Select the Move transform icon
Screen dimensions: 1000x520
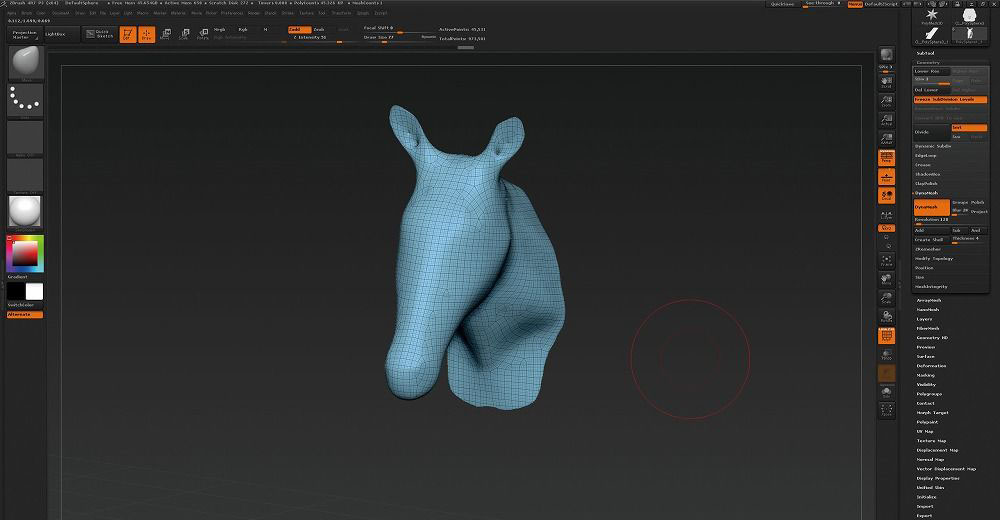tap(165, 34)
